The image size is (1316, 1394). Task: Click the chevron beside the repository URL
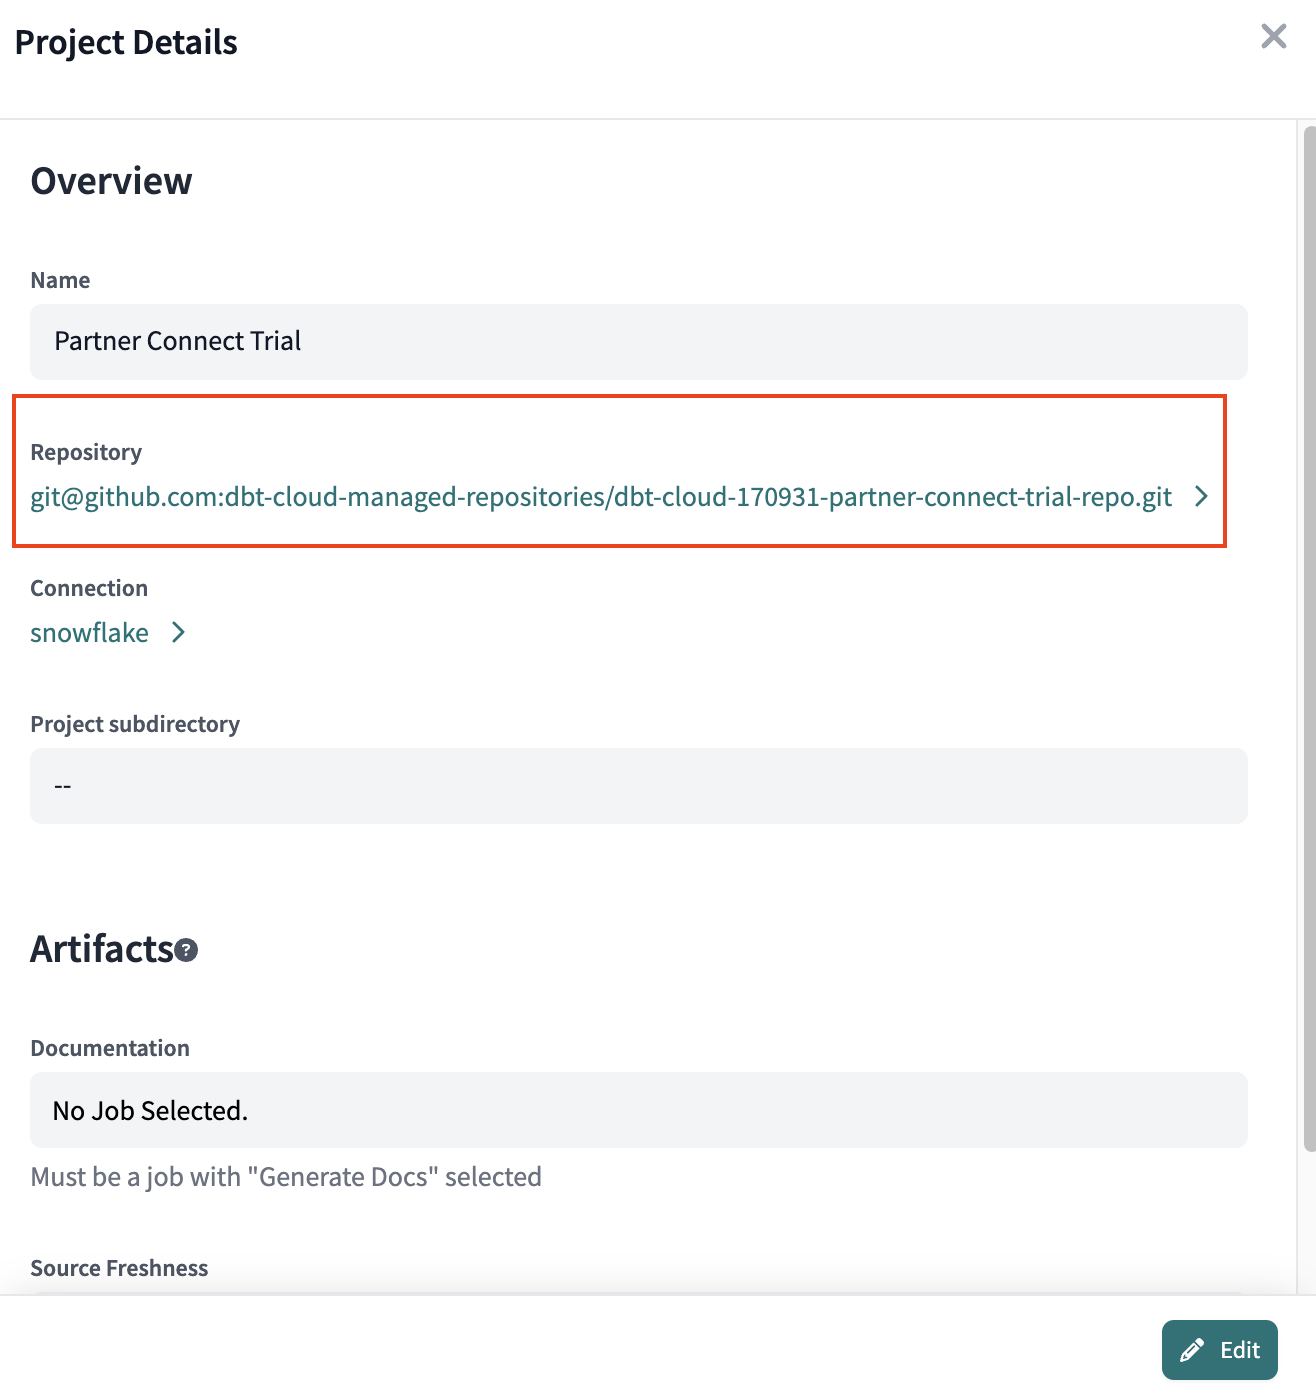point(1202,497)
